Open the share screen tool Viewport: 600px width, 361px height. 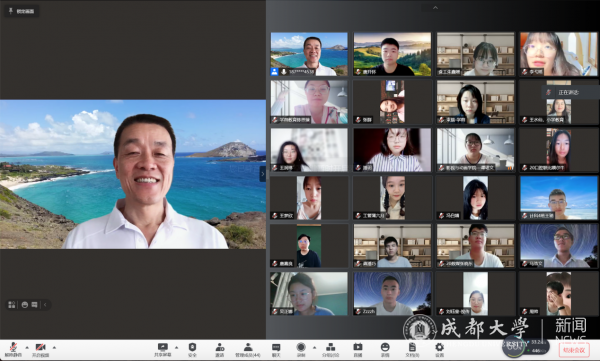tap(163, 350)
